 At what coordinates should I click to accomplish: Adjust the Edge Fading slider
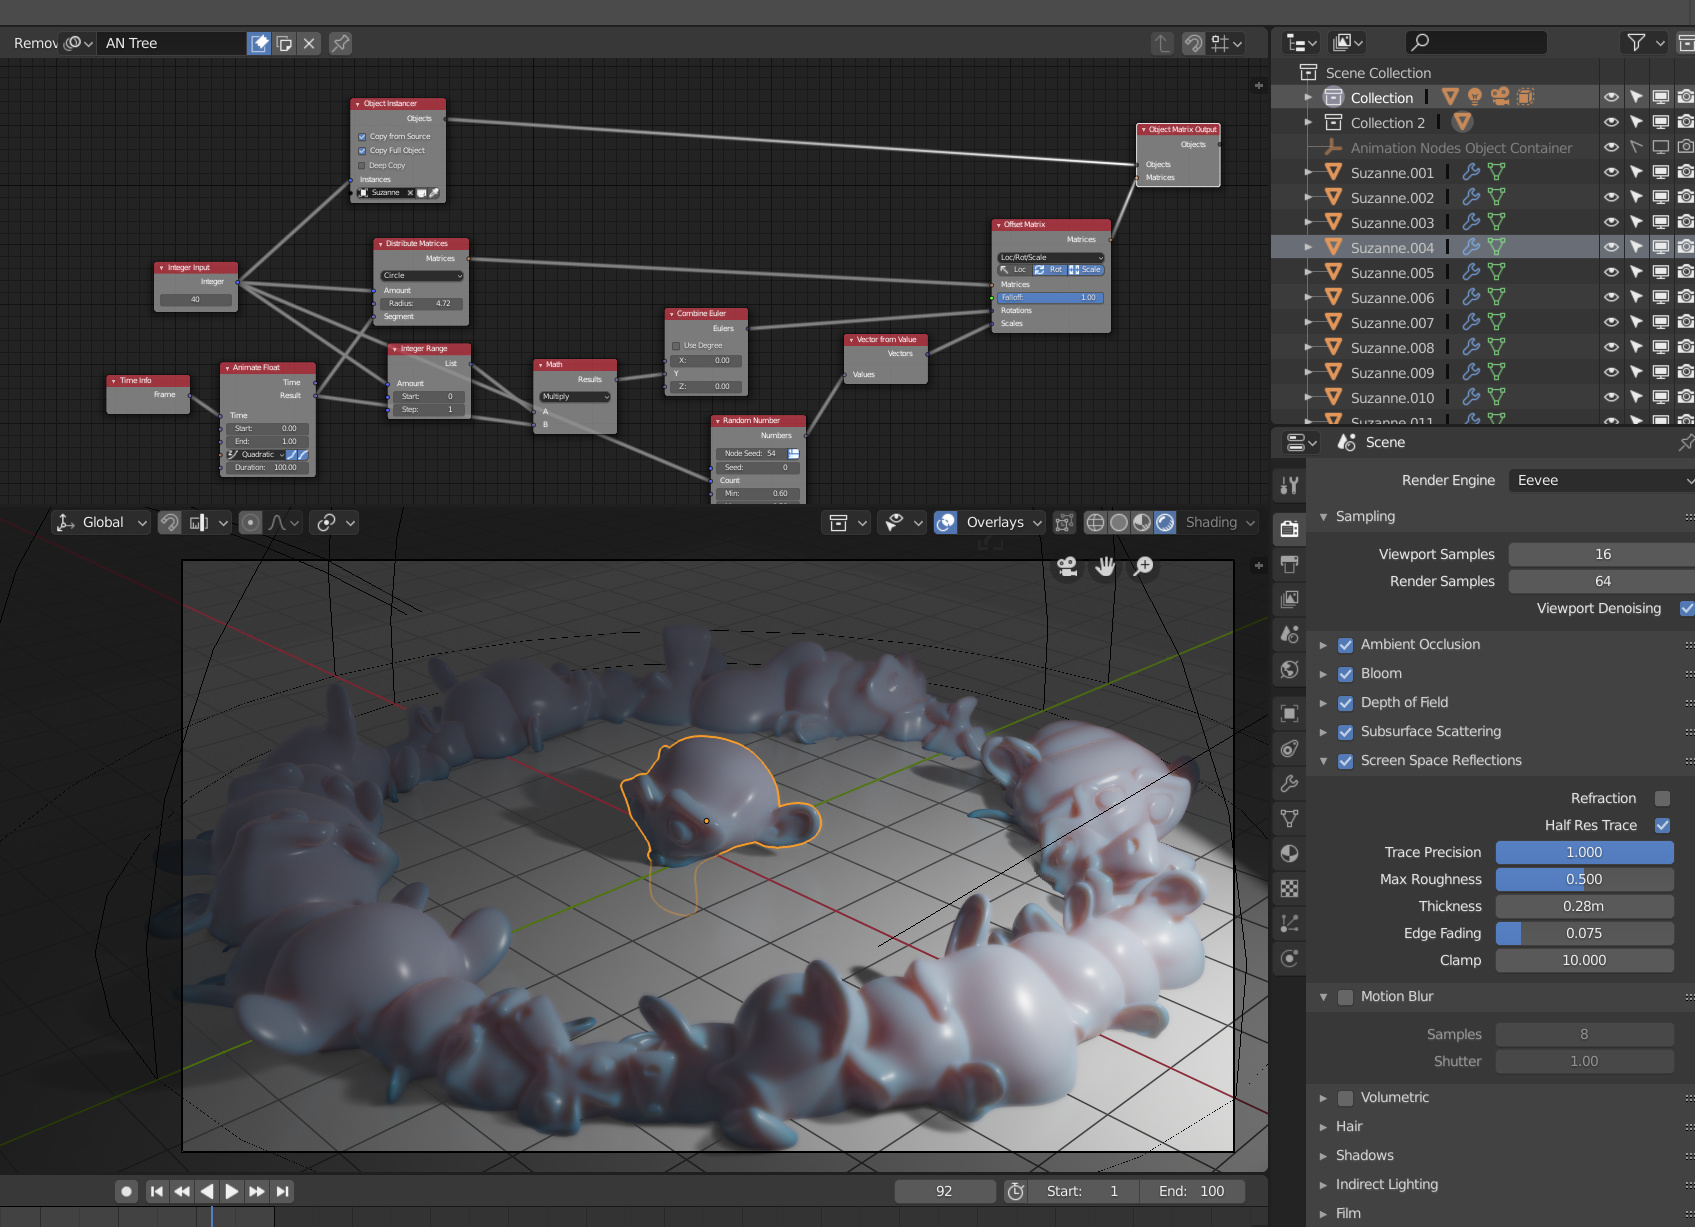[x=1584, y=933]
